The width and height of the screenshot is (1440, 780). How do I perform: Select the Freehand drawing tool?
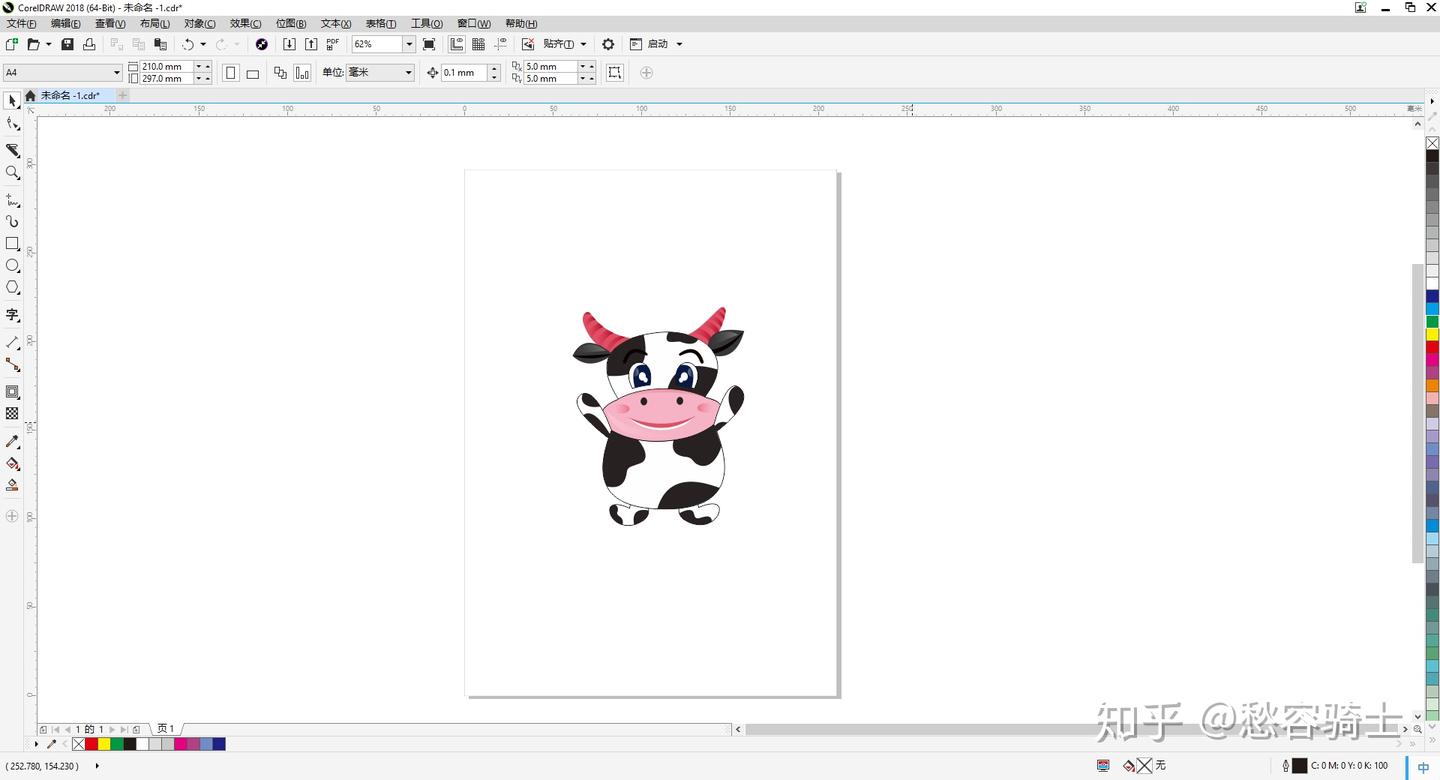click(x=12, y=200)
